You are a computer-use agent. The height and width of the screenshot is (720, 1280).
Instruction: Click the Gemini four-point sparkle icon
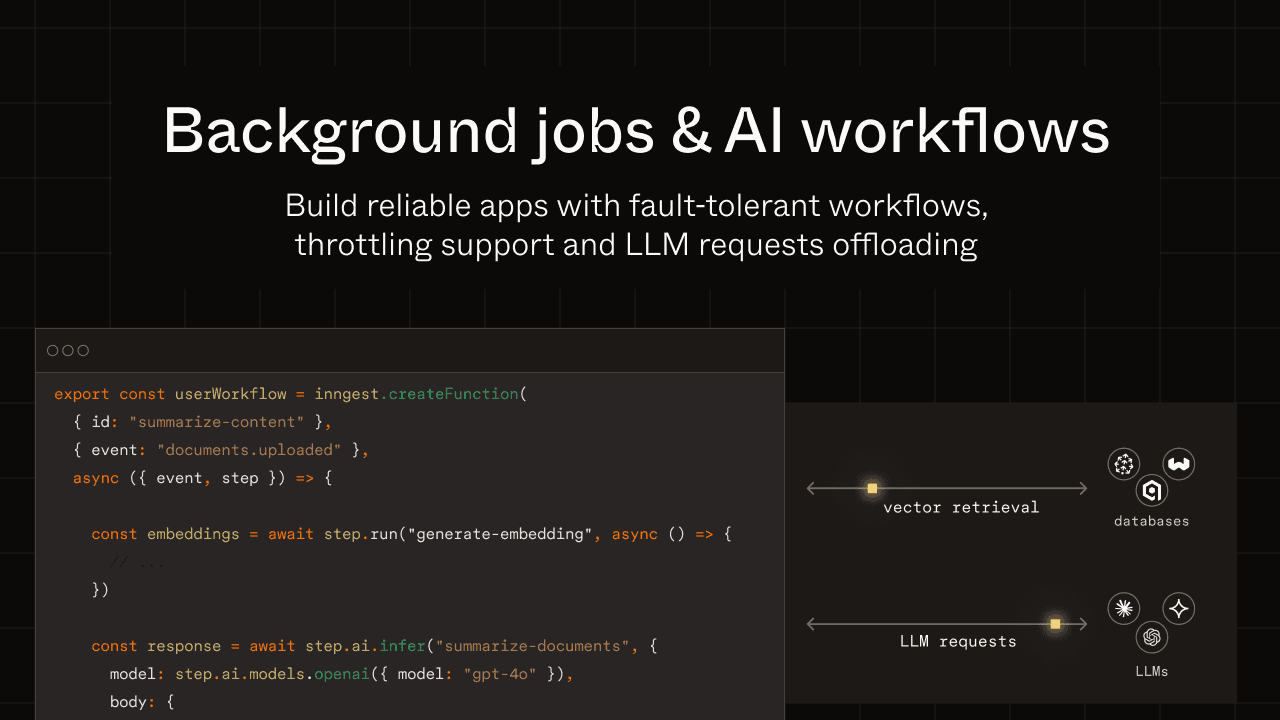pos(1179,608)
